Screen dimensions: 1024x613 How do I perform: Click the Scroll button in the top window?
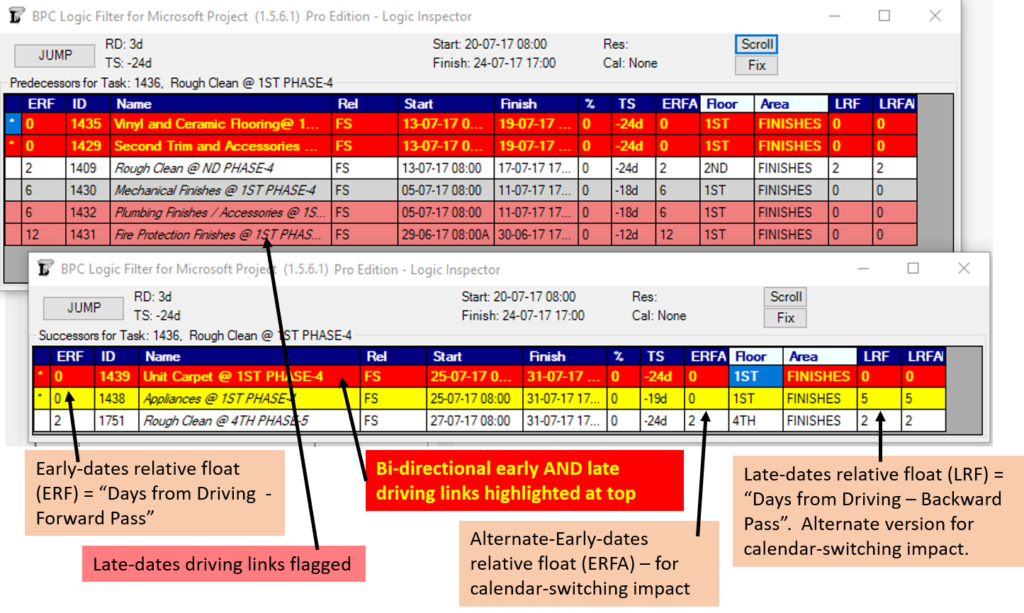click(756, 44)
